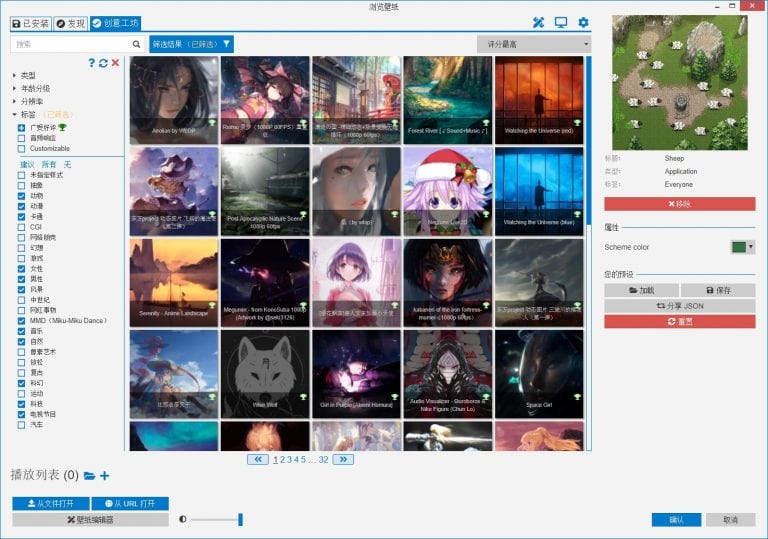Open settings with the gear icon
The width and height of the screenshot is (768, 539).
[x=583, y=23]
